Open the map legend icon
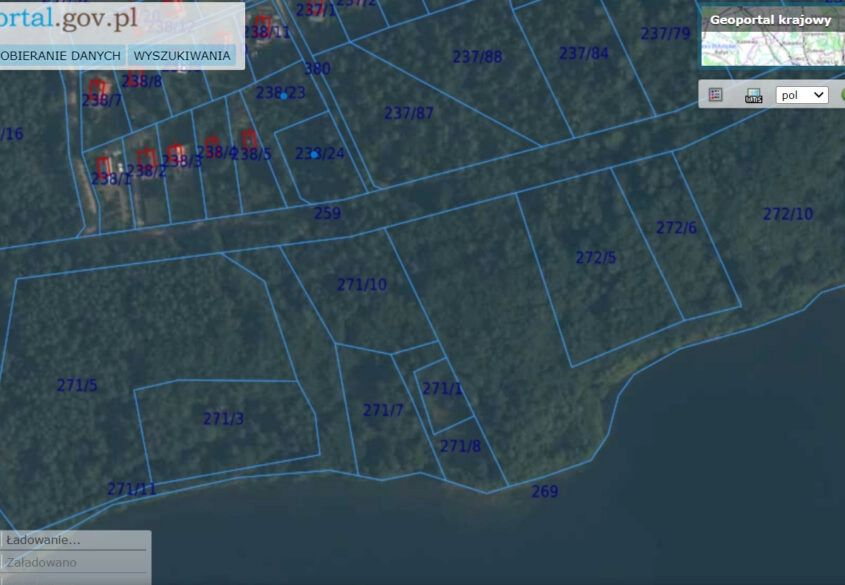 pos(715,95)
